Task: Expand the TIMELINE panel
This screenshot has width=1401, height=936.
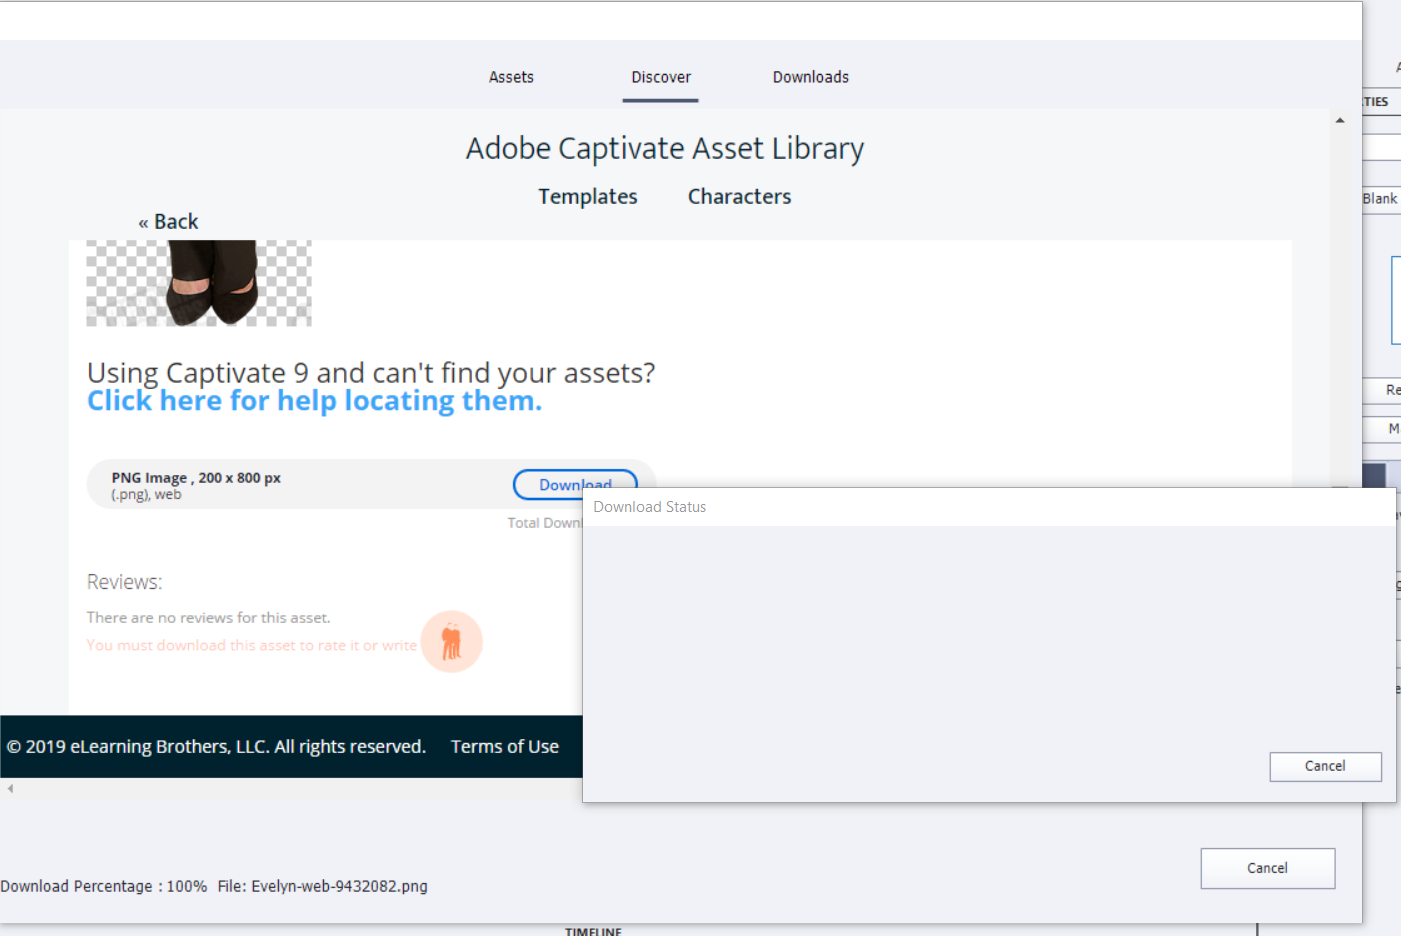Action: 593,930
